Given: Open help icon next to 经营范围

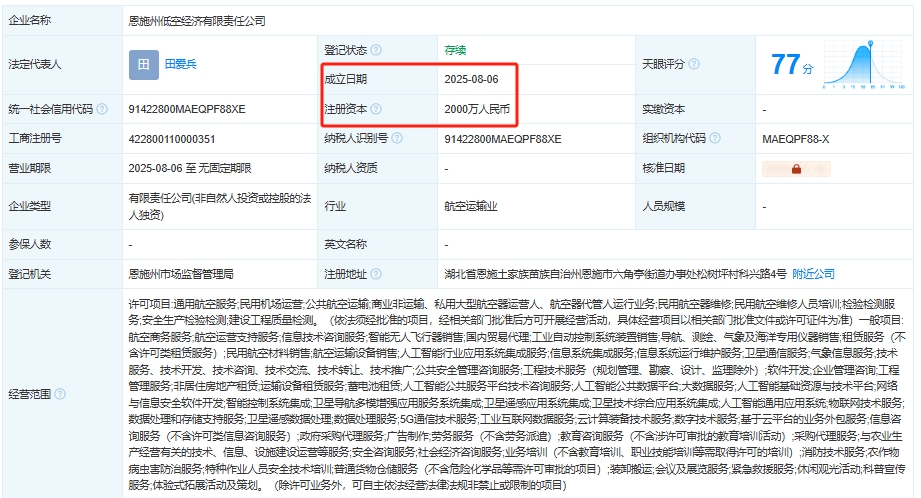Looking at the screenshot, I should (x=60, y=394).
